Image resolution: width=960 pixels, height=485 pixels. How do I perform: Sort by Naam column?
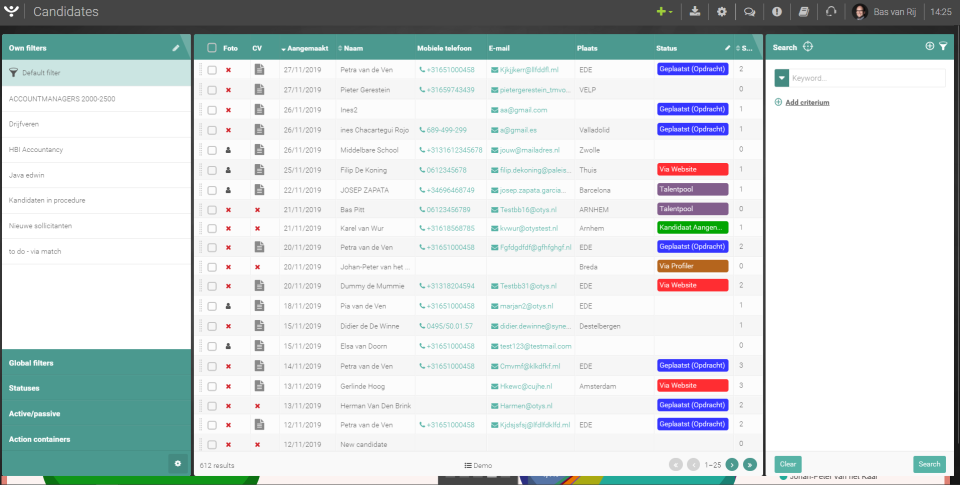coord(350,48)
